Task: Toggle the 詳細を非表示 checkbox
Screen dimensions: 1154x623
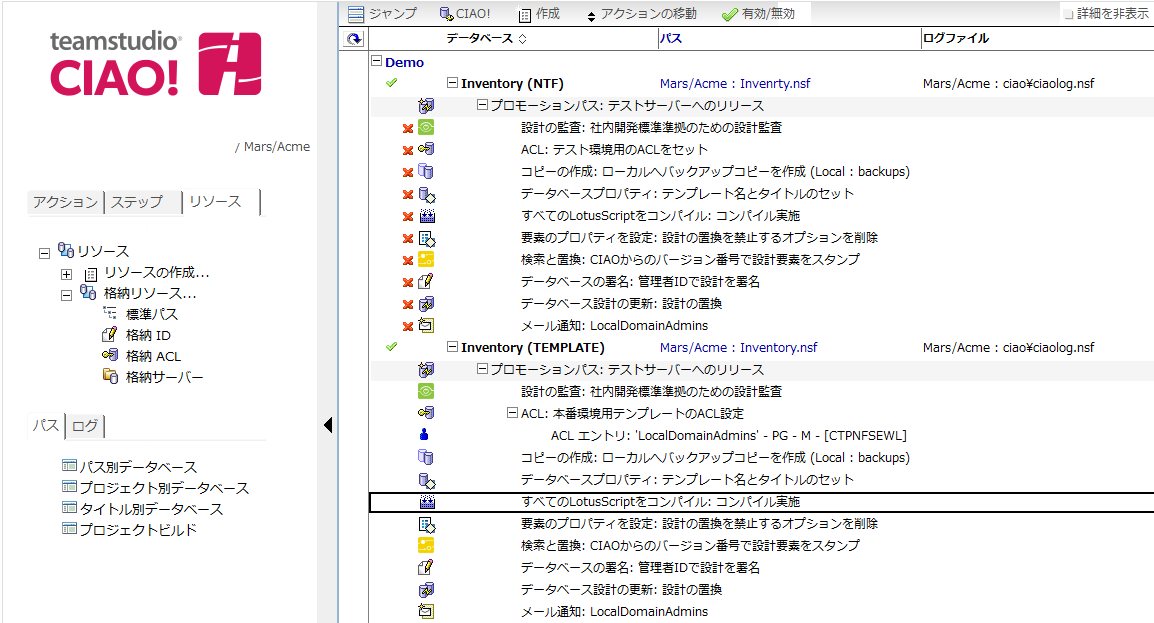Action: pyautogui.click(x=1068, y=15)
